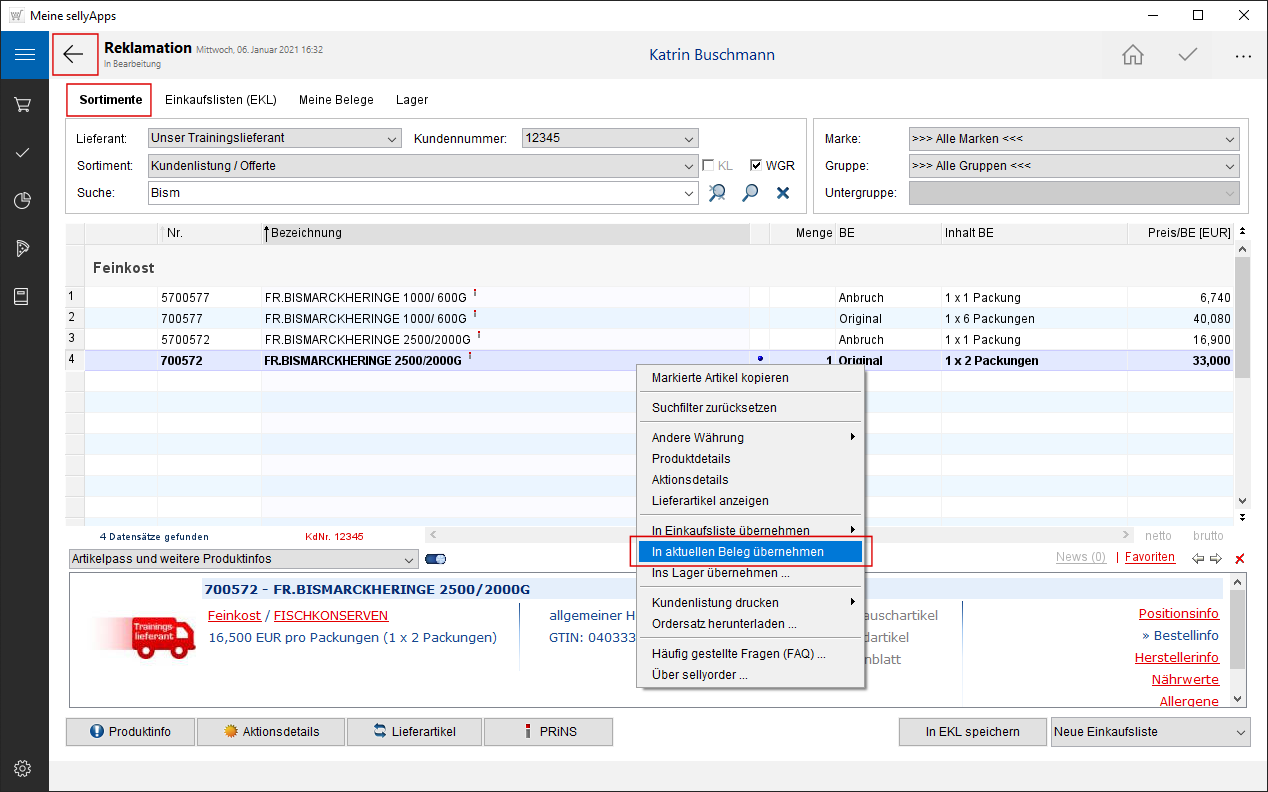Enable the KL checkbox

pos(708,166)
